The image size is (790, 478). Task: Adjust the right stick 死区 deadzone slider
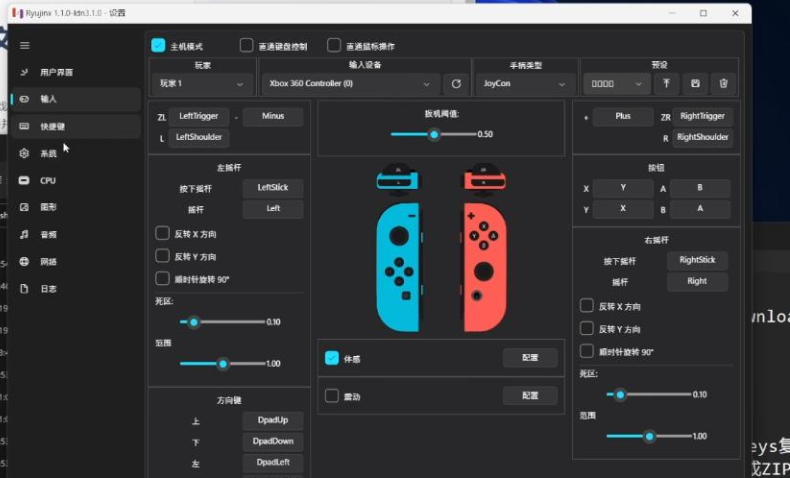point(649,394)
